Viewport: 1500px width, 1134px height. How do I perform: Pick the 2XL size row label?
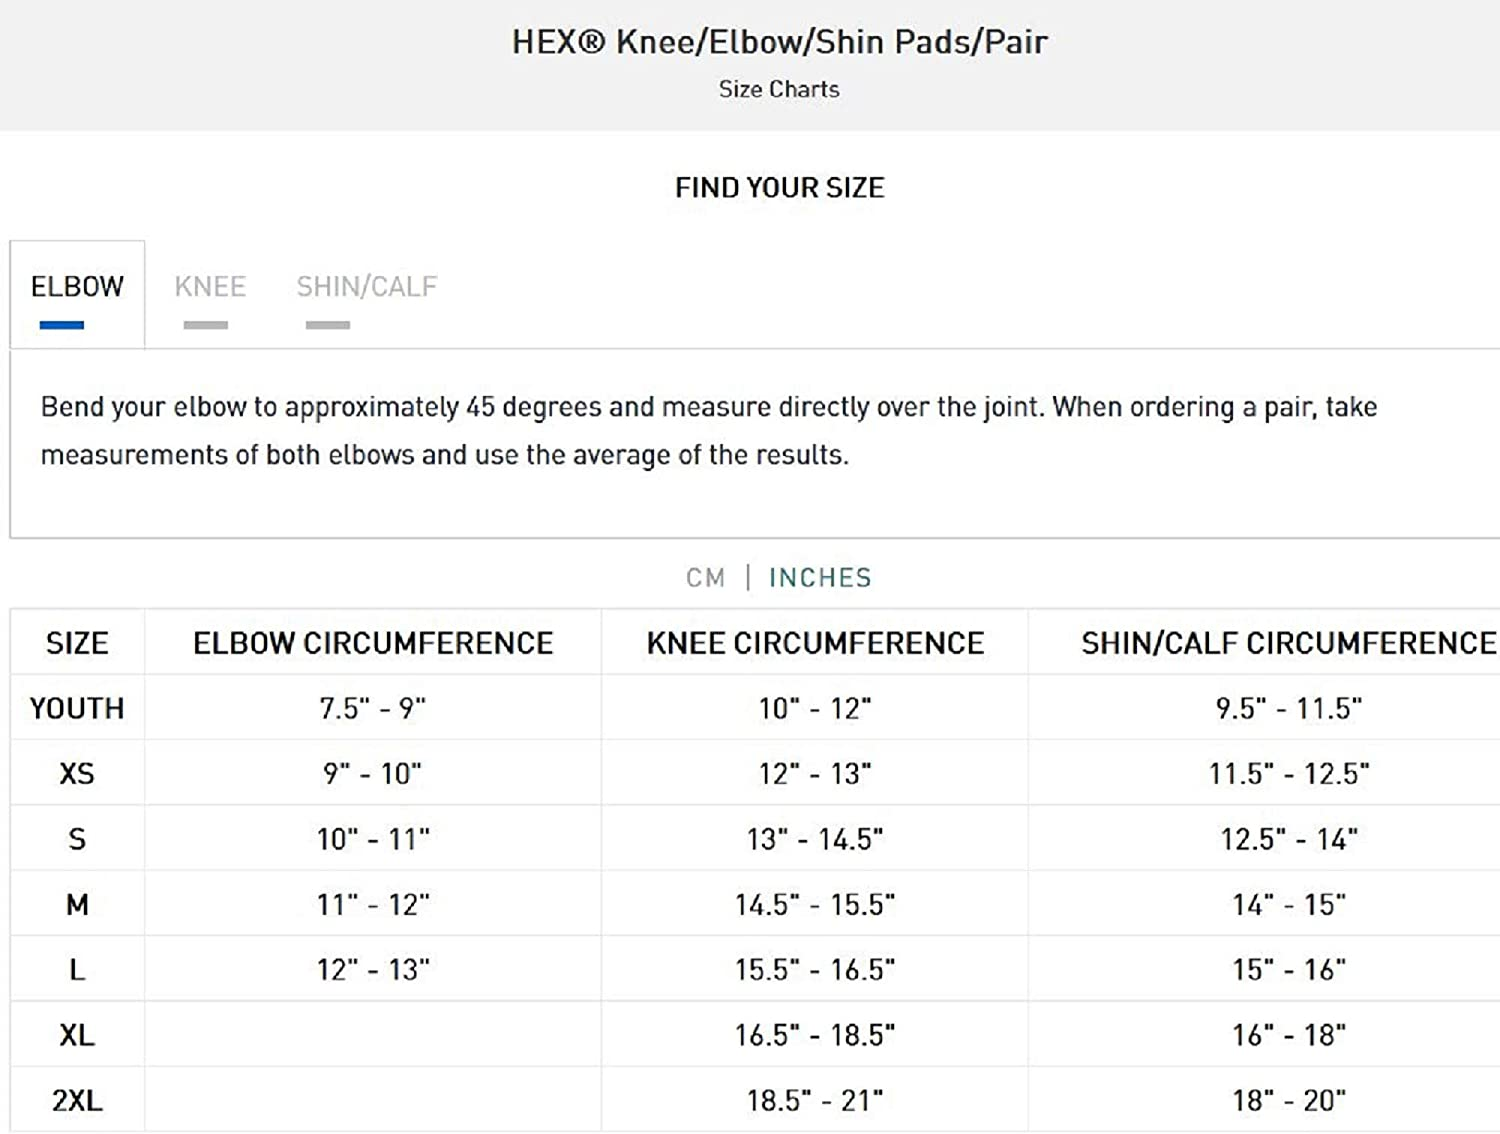coord(77,1101)
